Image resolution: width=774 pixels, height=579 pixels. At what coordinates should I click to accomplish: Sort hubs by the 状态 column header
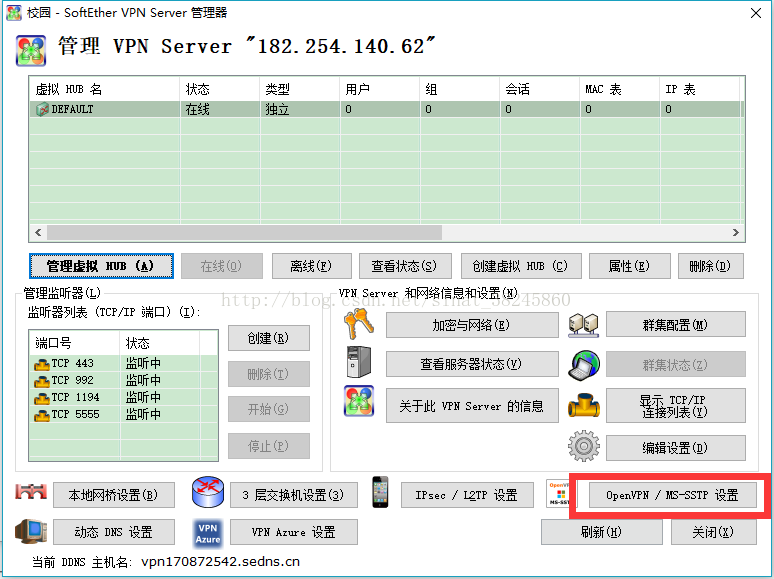point(218,89)
